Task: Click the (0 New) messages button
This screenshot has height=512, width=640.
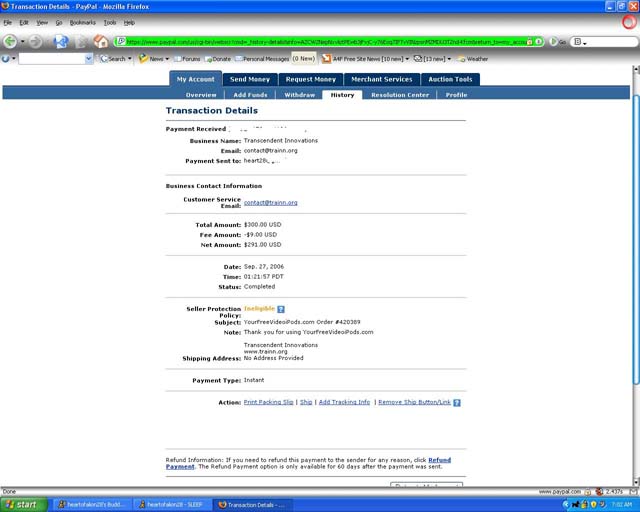Action: pyautogui.click(x=304, y=58)
